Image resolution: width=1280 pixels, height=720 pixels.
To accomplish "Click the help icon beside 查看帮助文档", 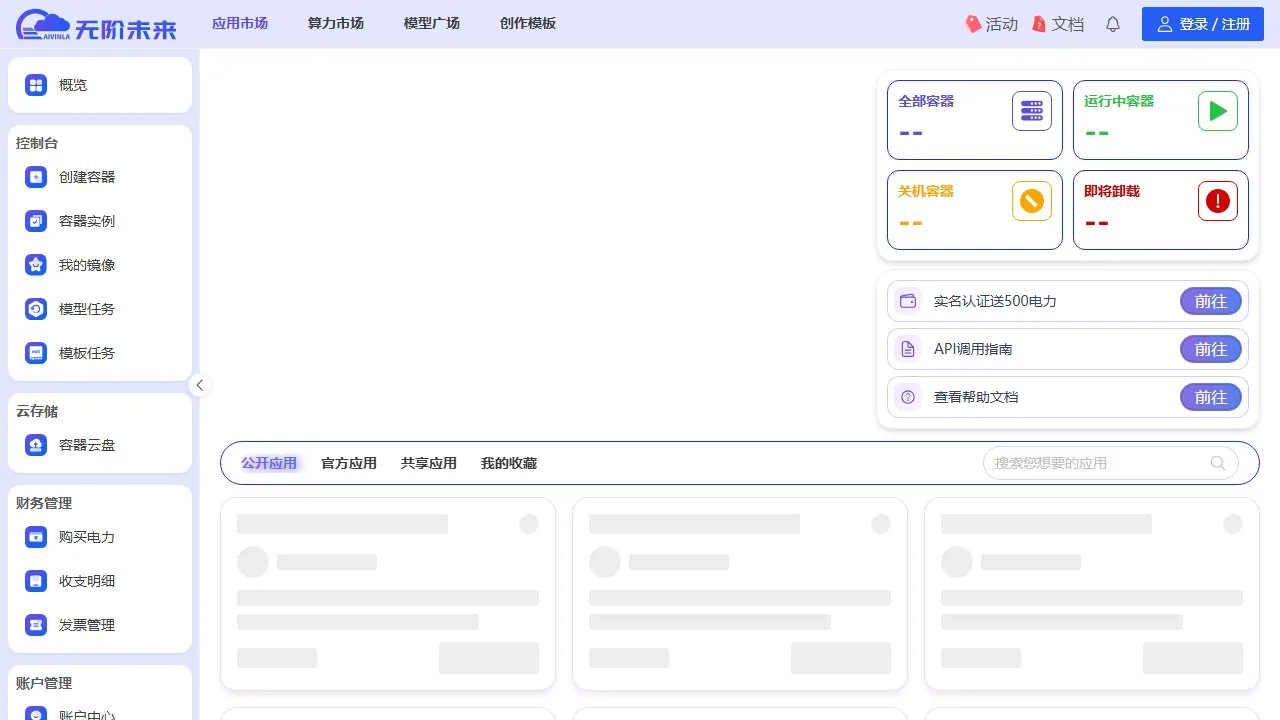I will click(x=908, y=397).
